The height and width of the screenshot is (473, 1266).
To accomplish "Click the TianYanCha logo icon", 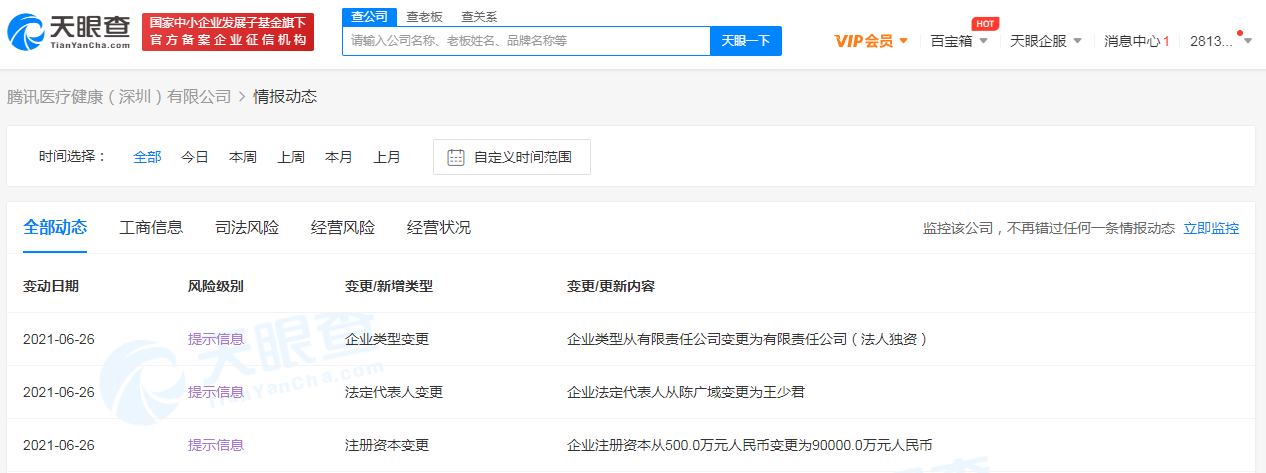I will 26,32.
